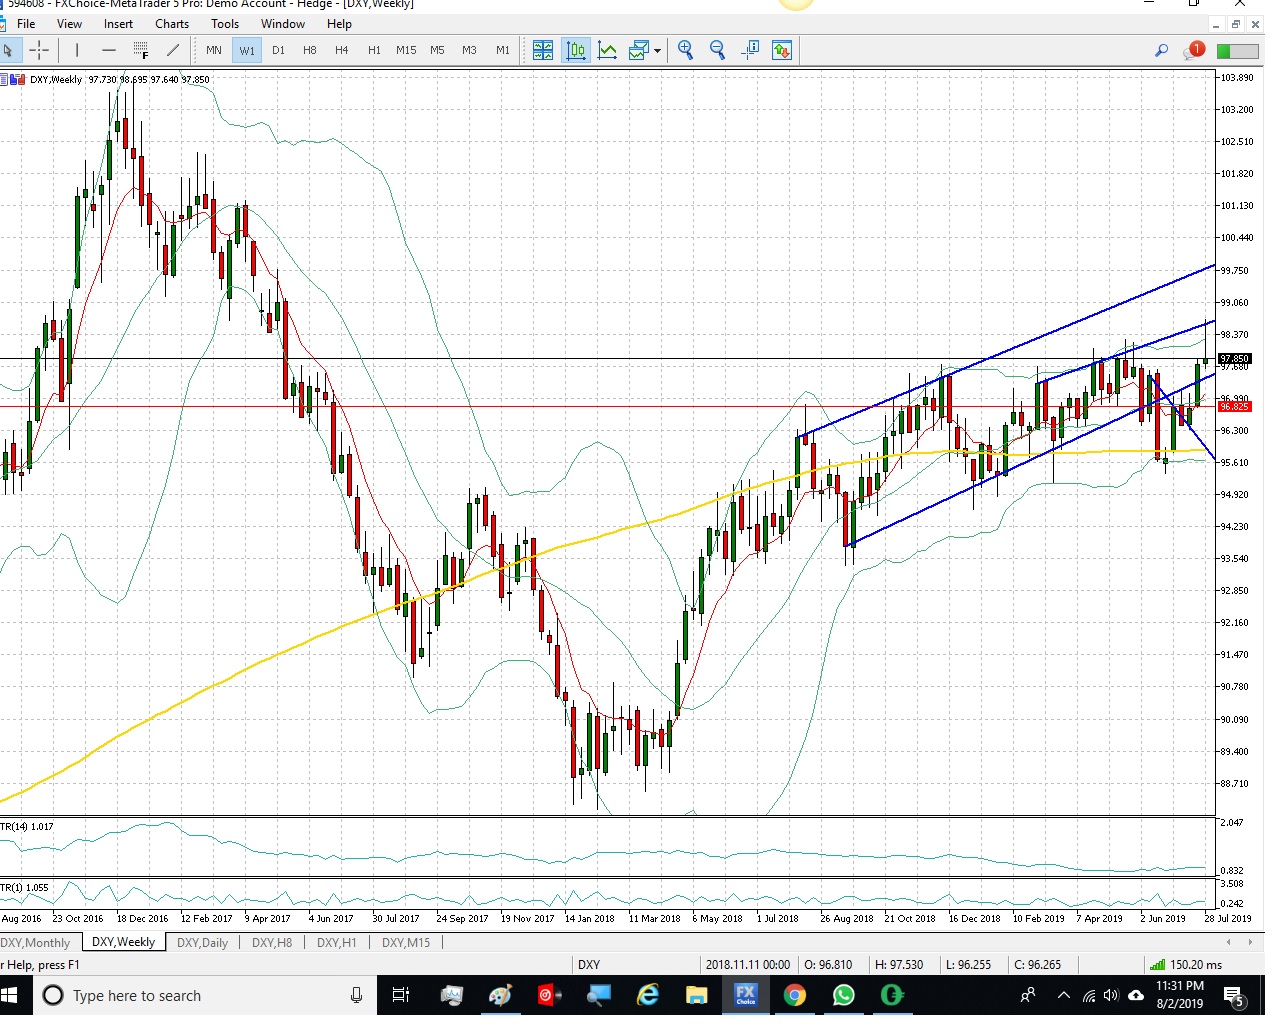Open the Help menu

pos(339,24)
